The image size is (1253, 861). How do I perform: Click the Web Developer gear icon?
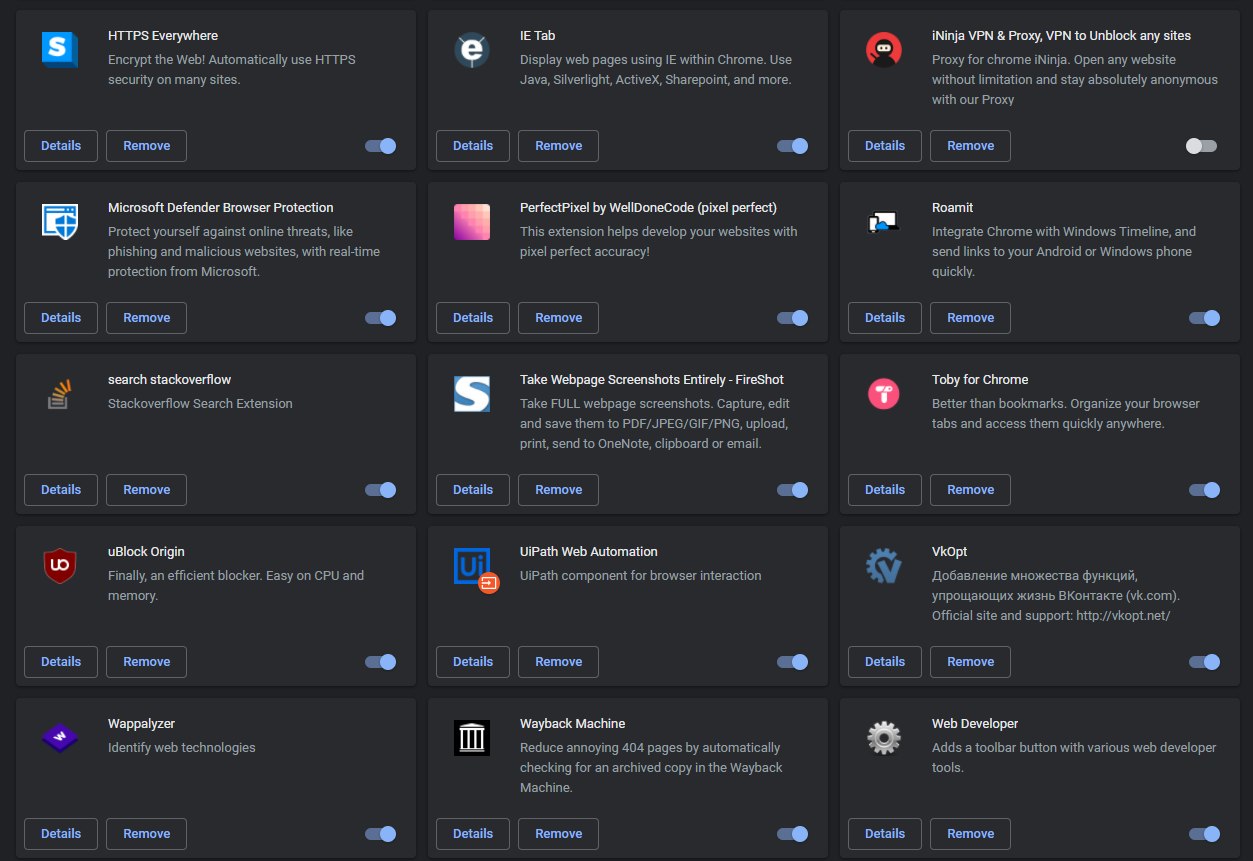tap(884, 738)
